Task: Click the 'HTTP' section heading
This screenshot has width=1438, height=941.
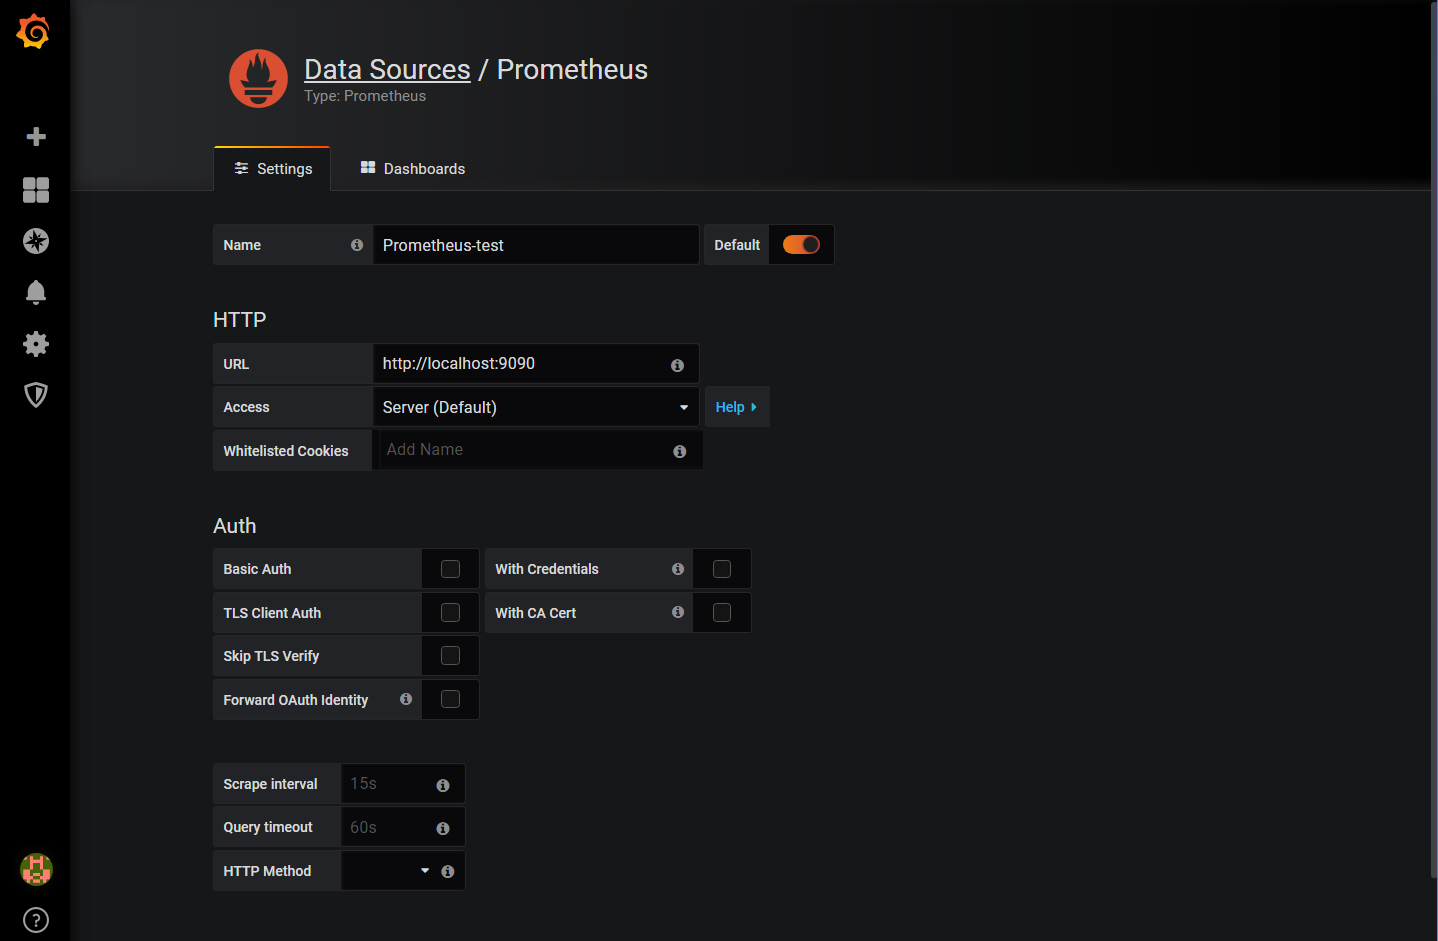Action: point(240,320)
